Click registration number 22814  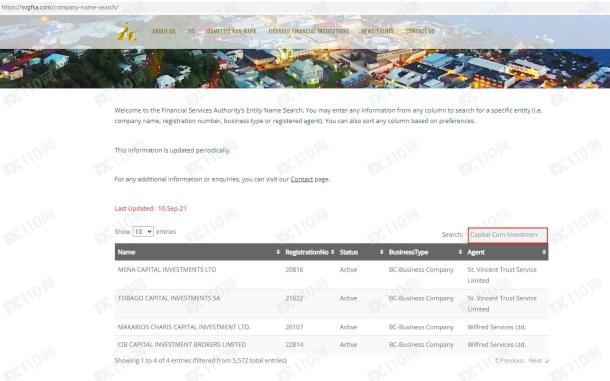(x=294, y=345)
